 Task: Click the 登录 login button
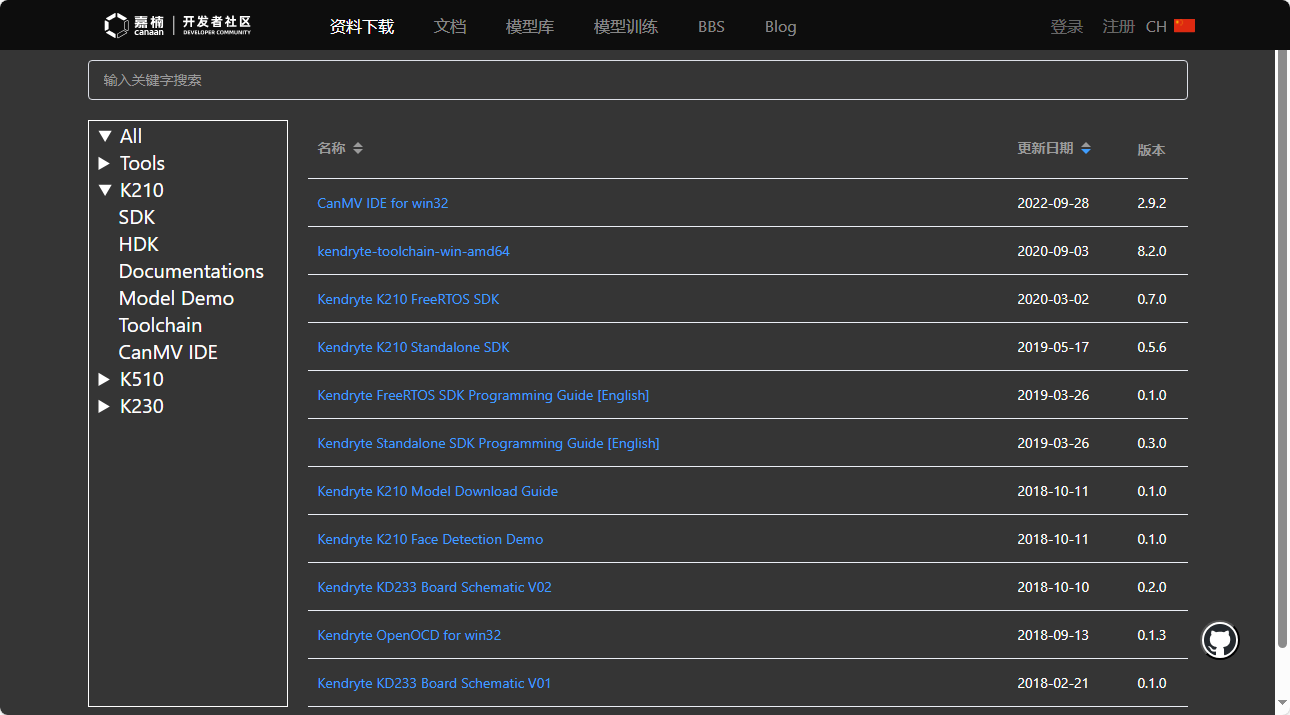tap(1067, 26)
